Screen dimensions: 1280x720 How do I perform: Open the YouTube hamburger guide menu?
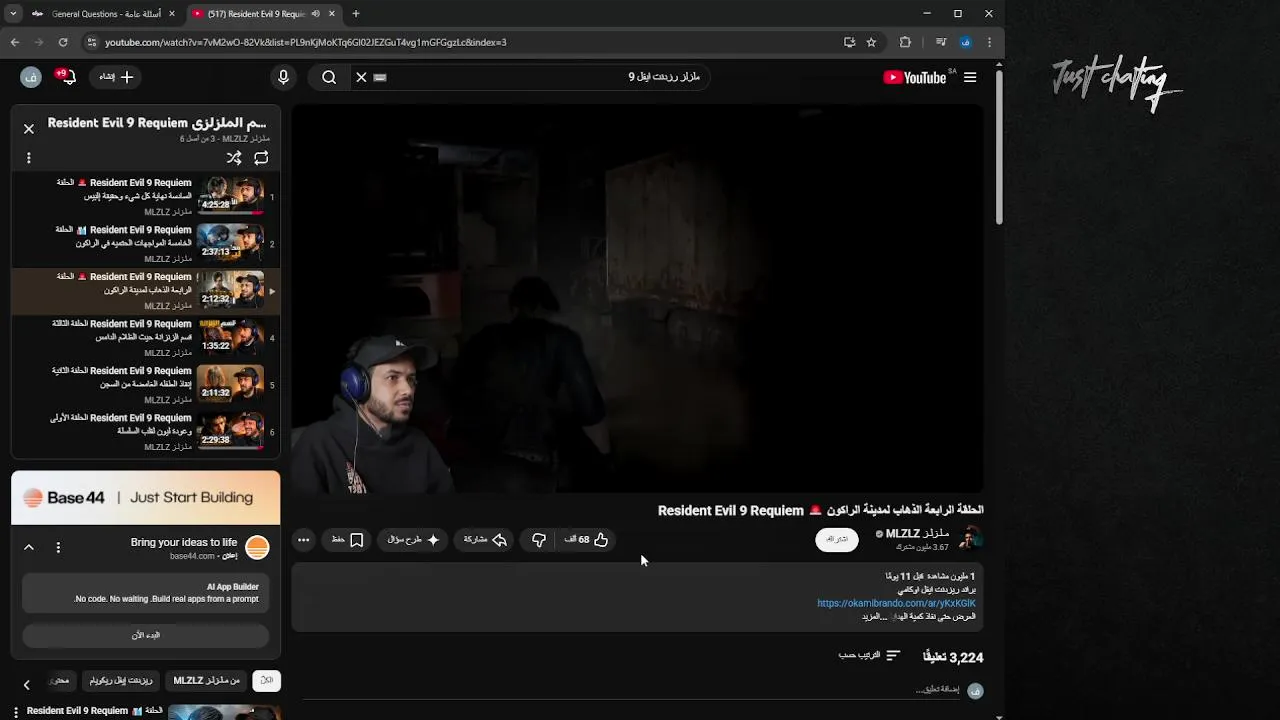970,77
